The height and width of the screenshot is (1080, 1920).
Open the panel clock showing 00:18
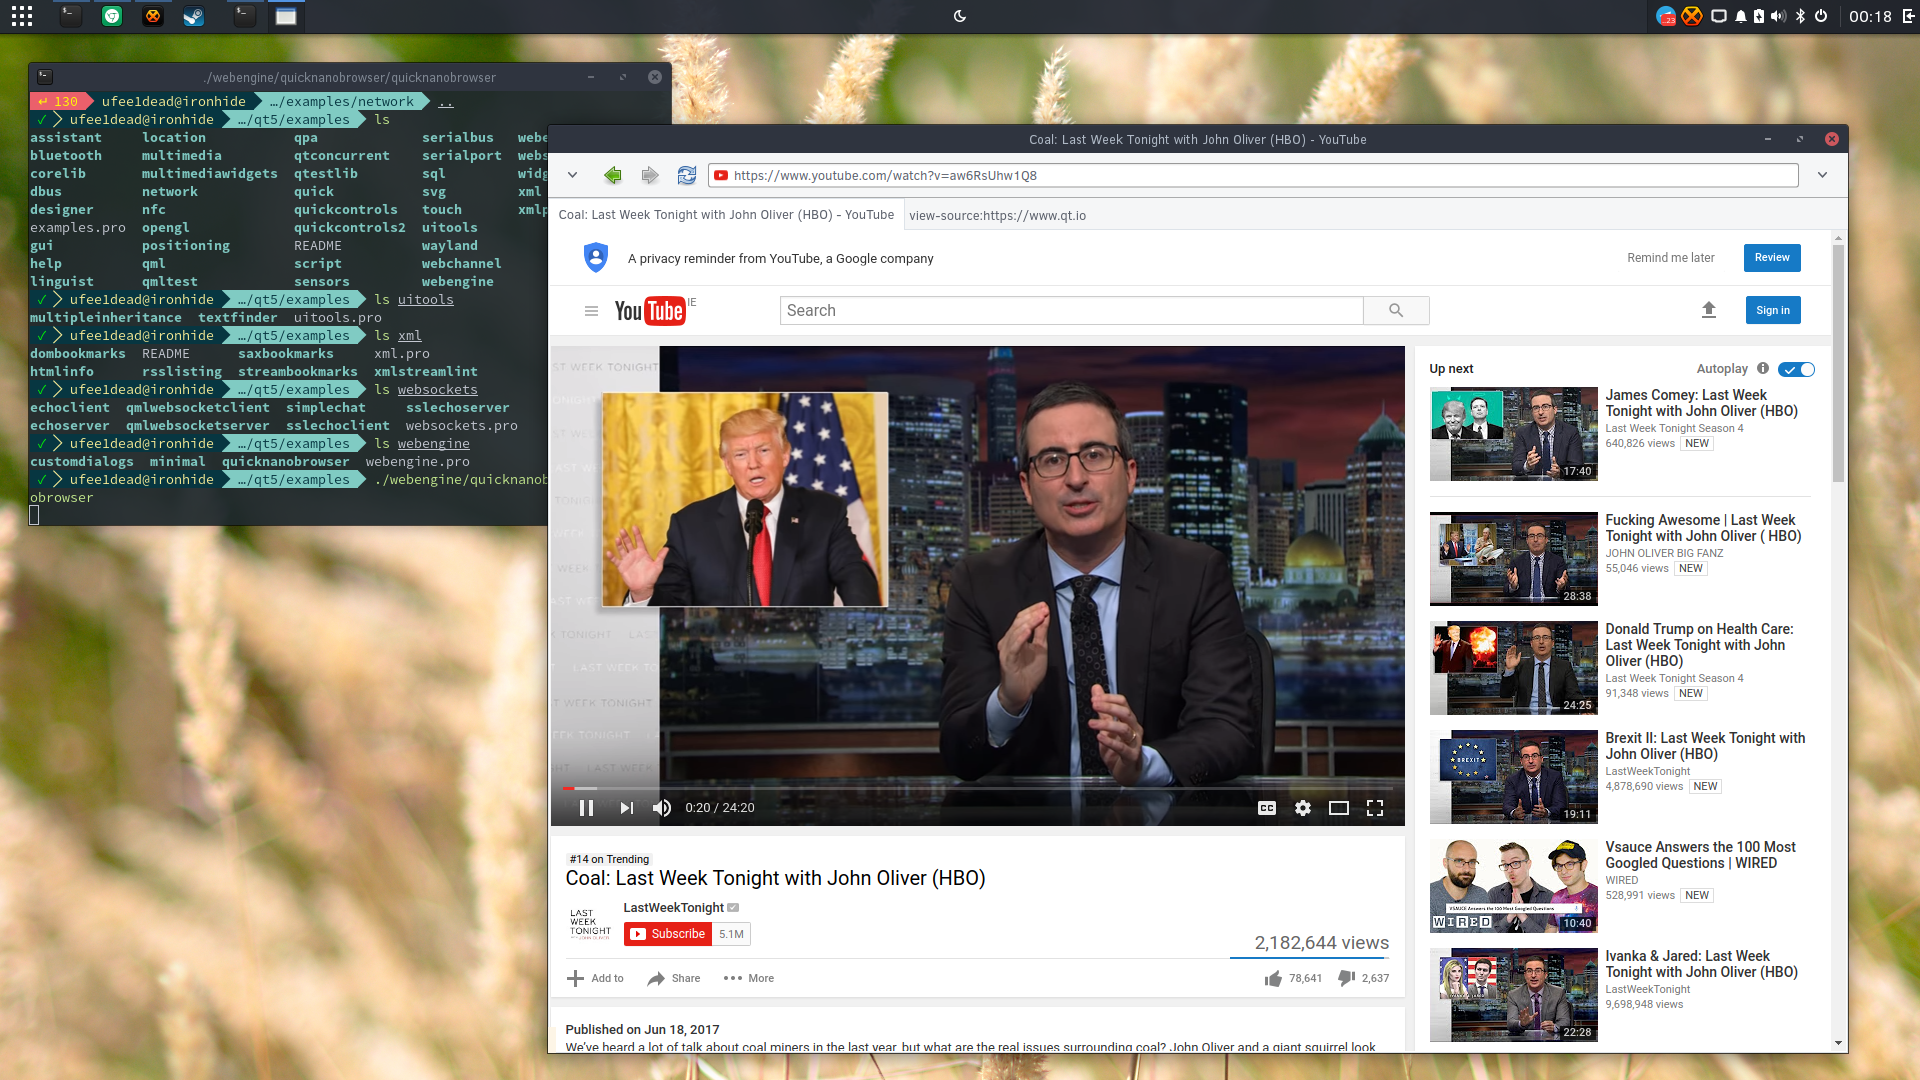1869,16
